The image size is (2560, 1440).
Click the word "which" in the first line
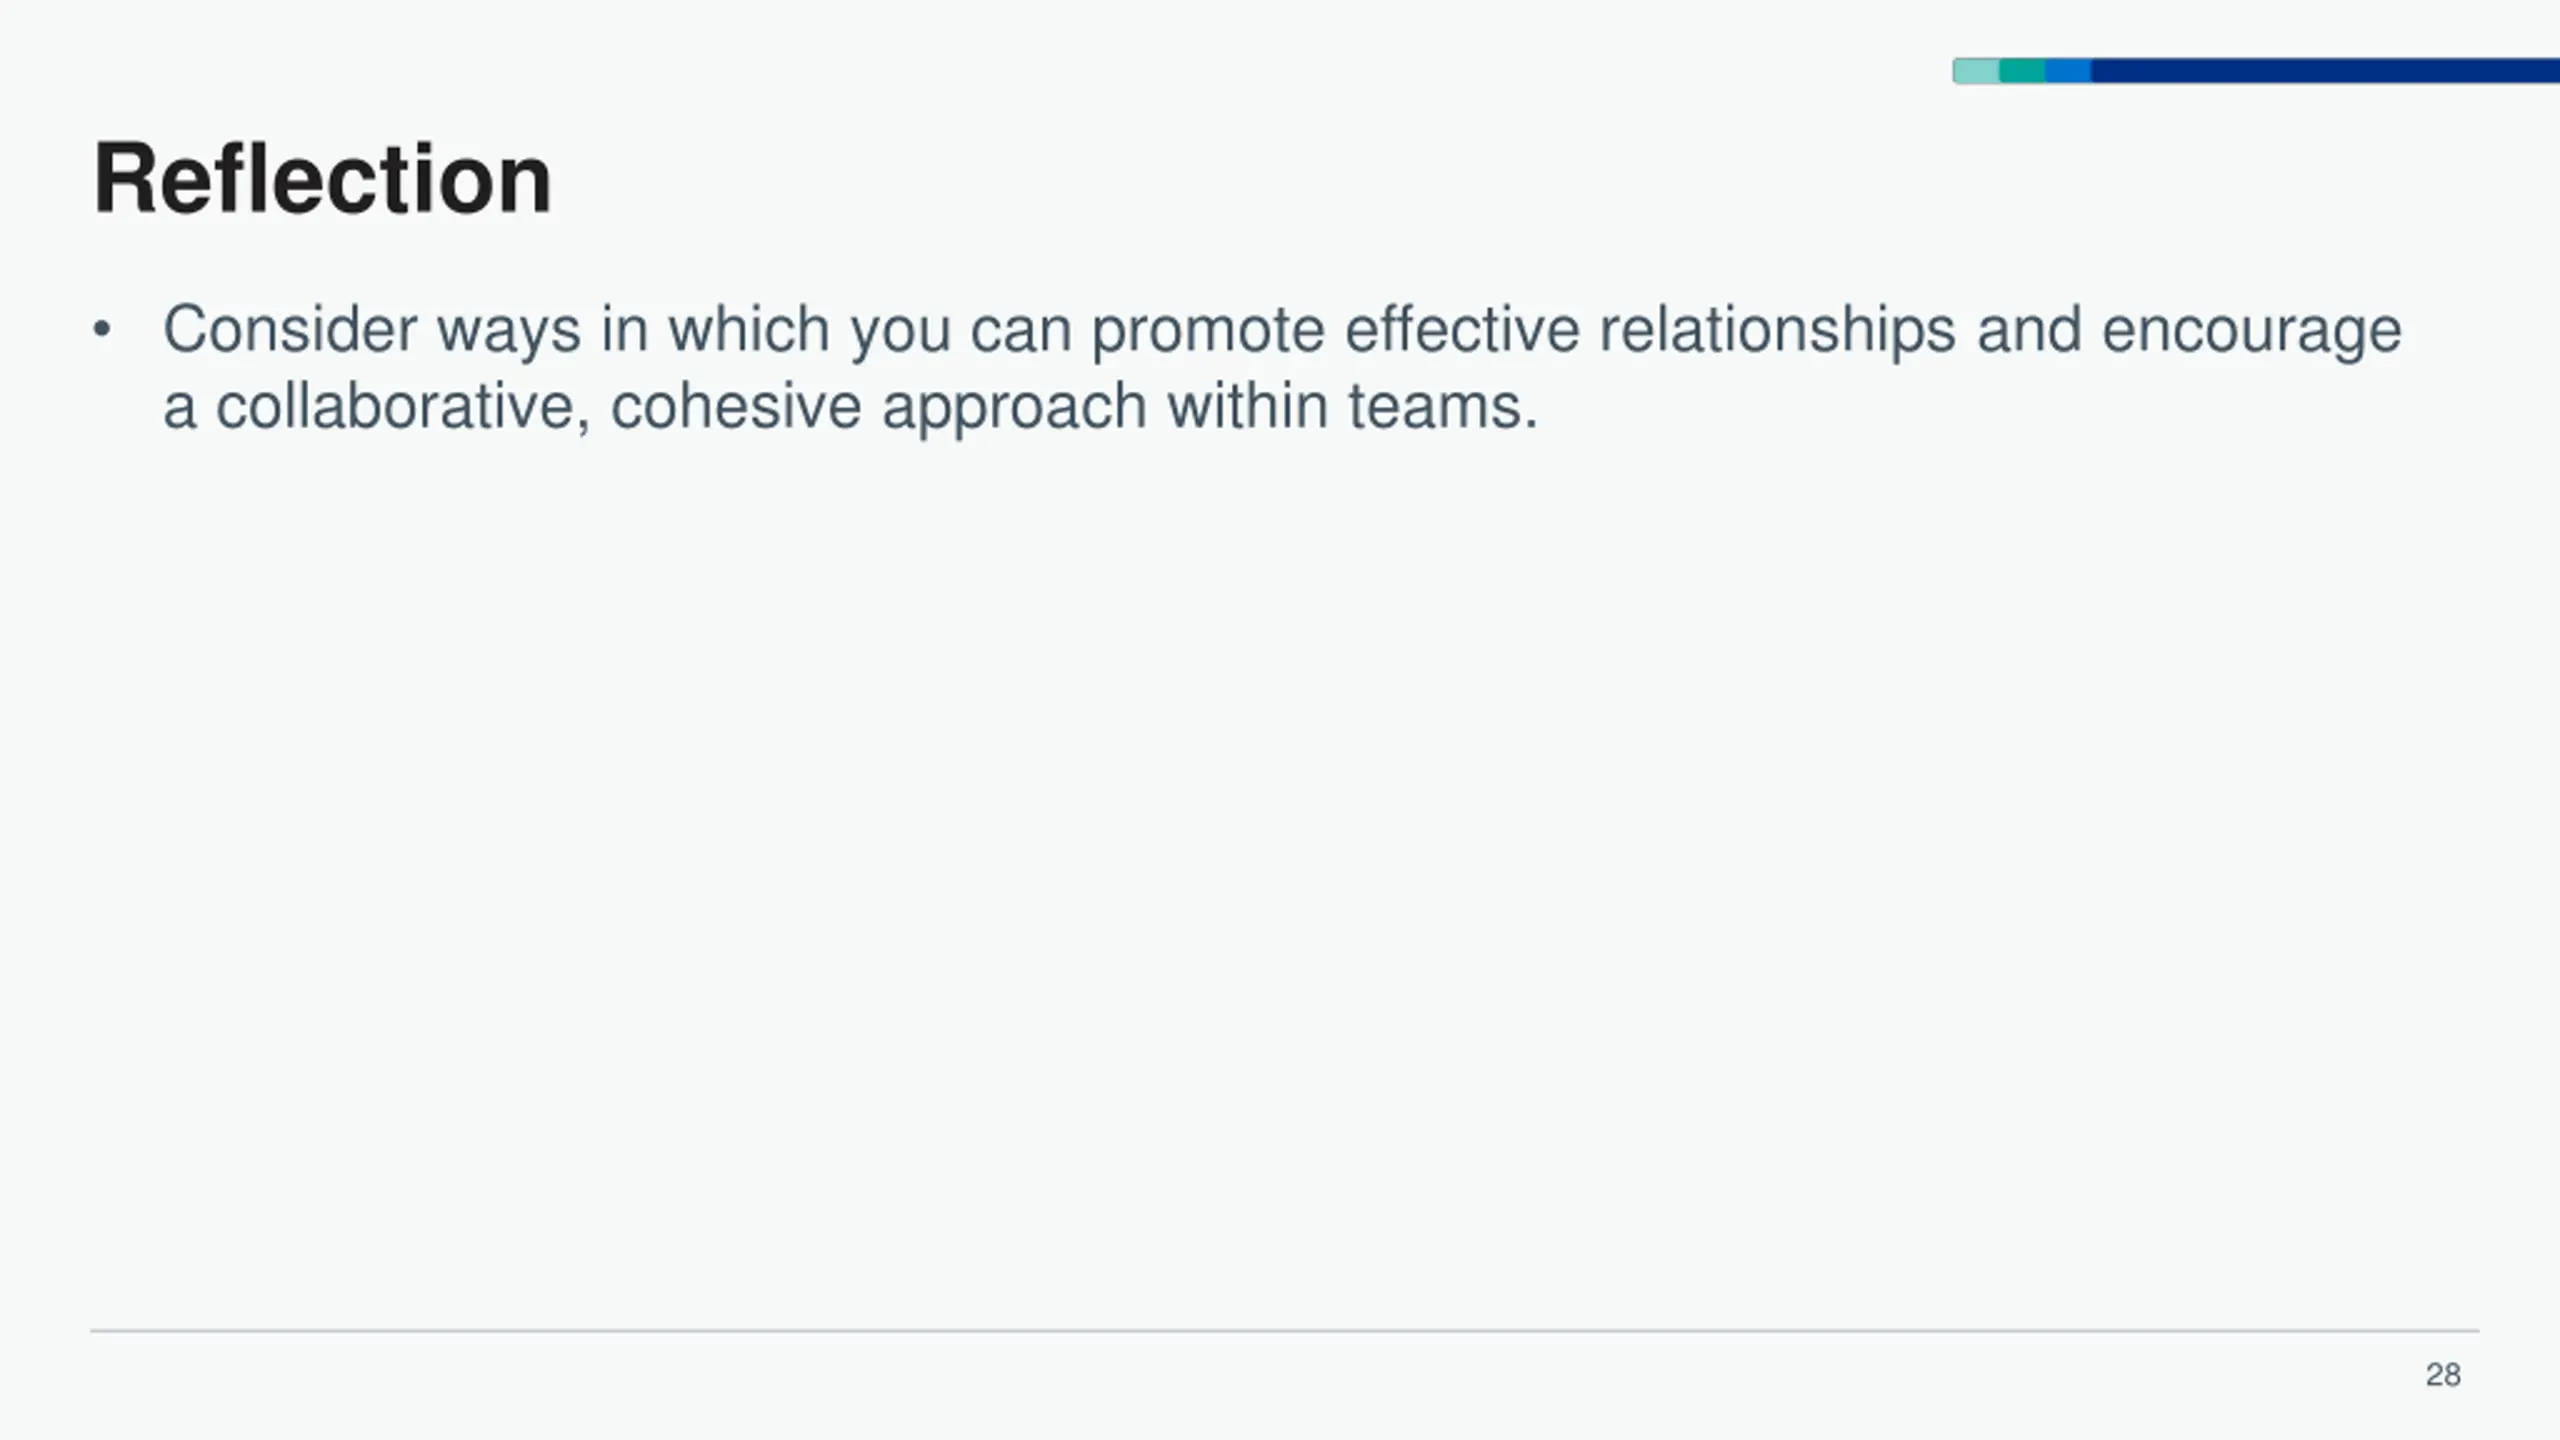tap(749, 330)
